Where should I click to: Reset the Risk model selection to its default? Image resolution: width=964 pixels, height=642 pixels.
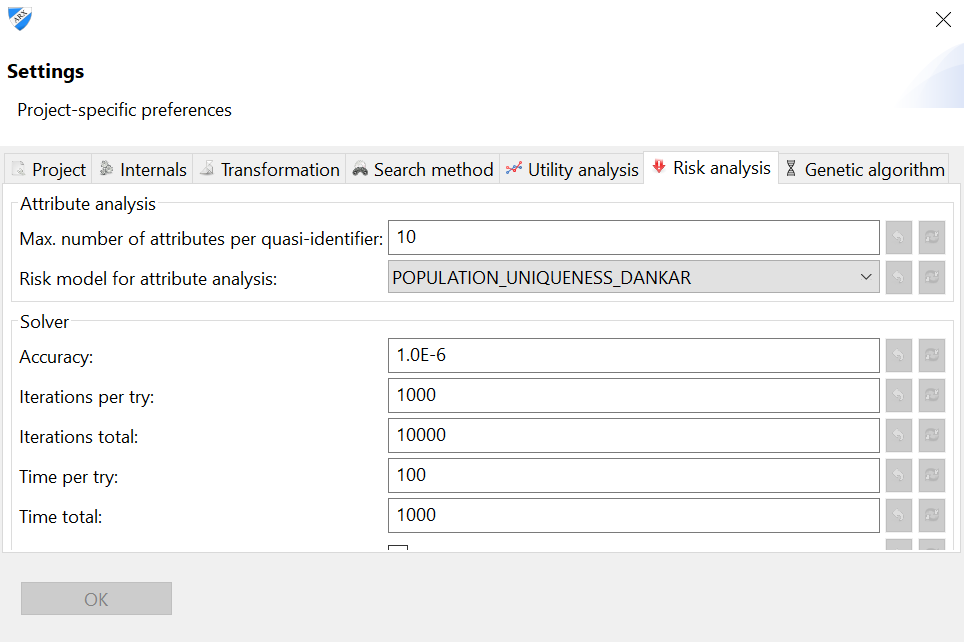click(931, 277)
